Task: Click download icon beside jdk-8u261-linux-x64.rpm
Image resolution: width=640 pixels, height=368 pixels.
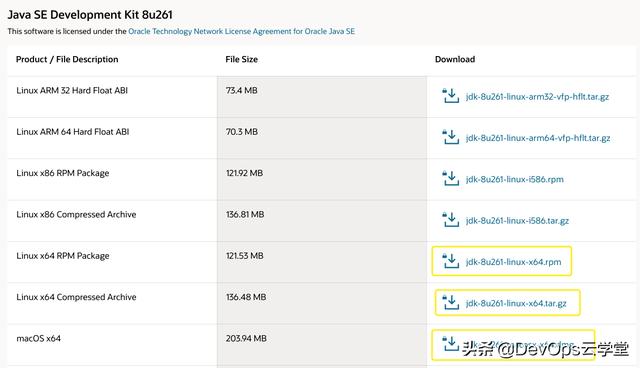Action: pyautogui.click(x=451, y=261)
